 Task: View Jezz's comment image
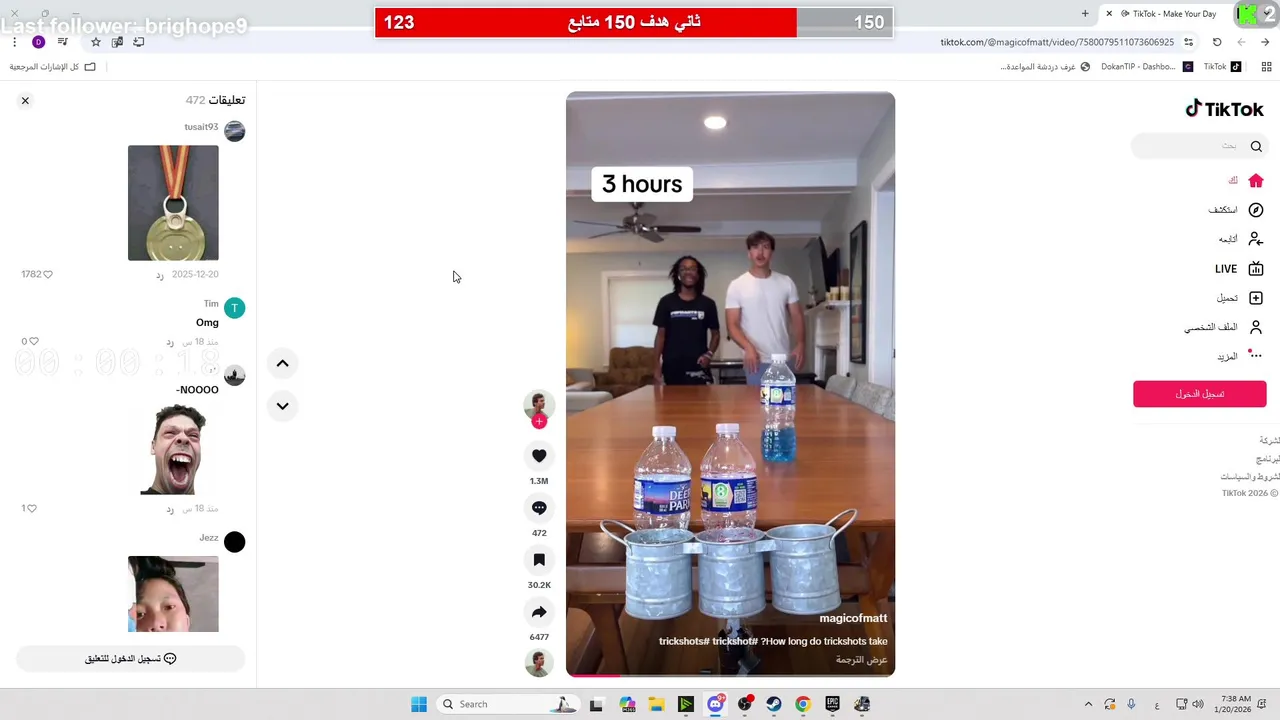click(x=173, y=594)
